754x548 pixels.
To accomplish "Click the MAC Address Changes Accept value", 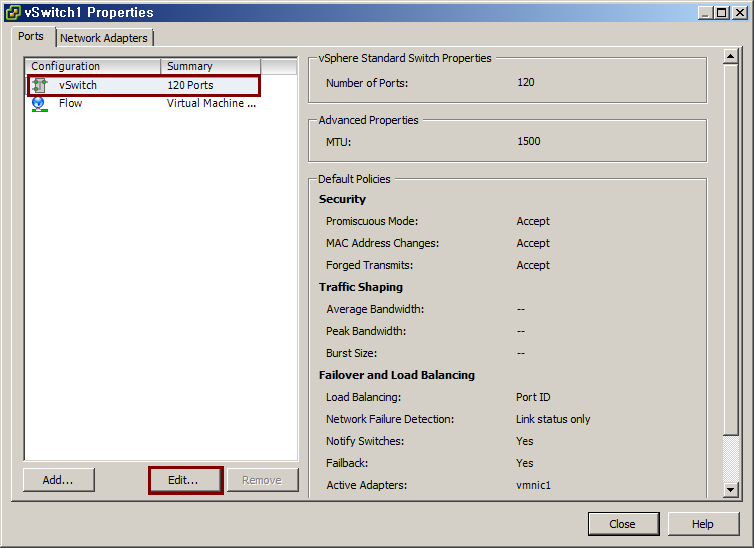I will pos(533,243).
